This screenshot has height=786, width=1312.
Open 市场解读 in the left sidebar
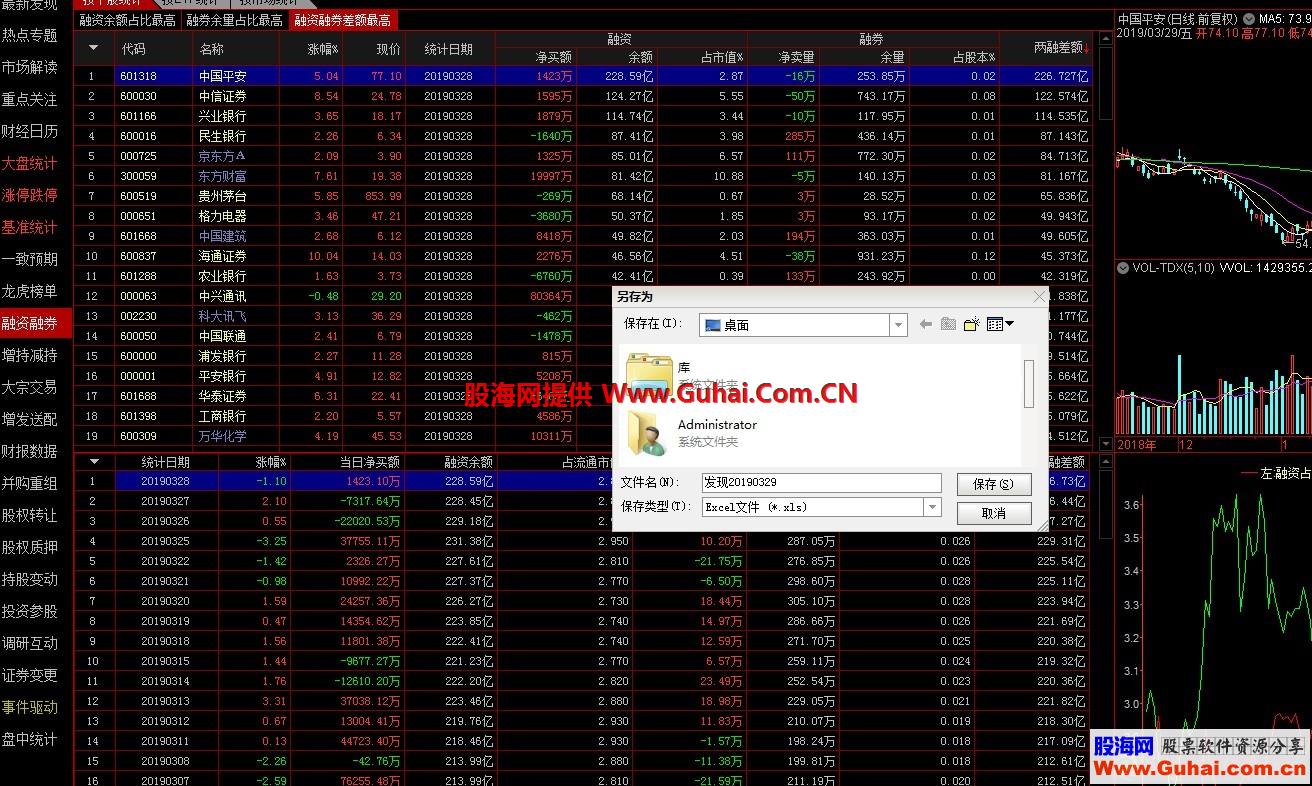(30, 67)
